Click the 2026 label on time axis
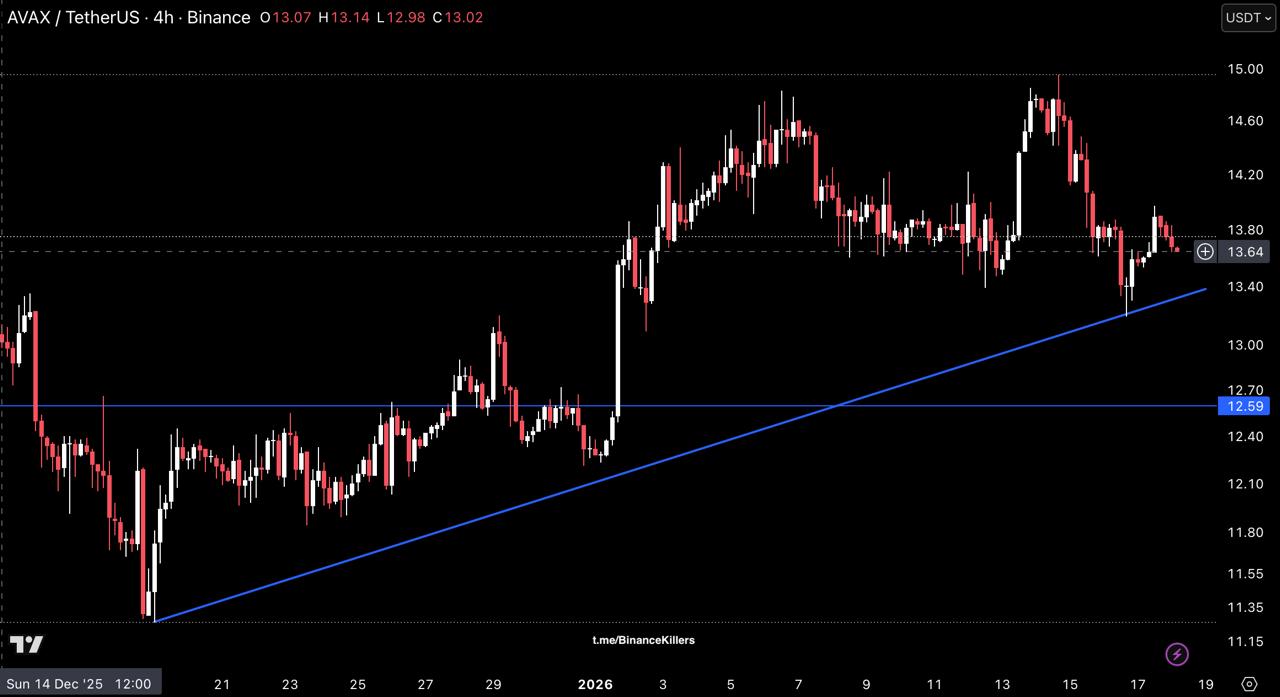Viewport: 1280px width, 697px height. (x=595, y=684)
